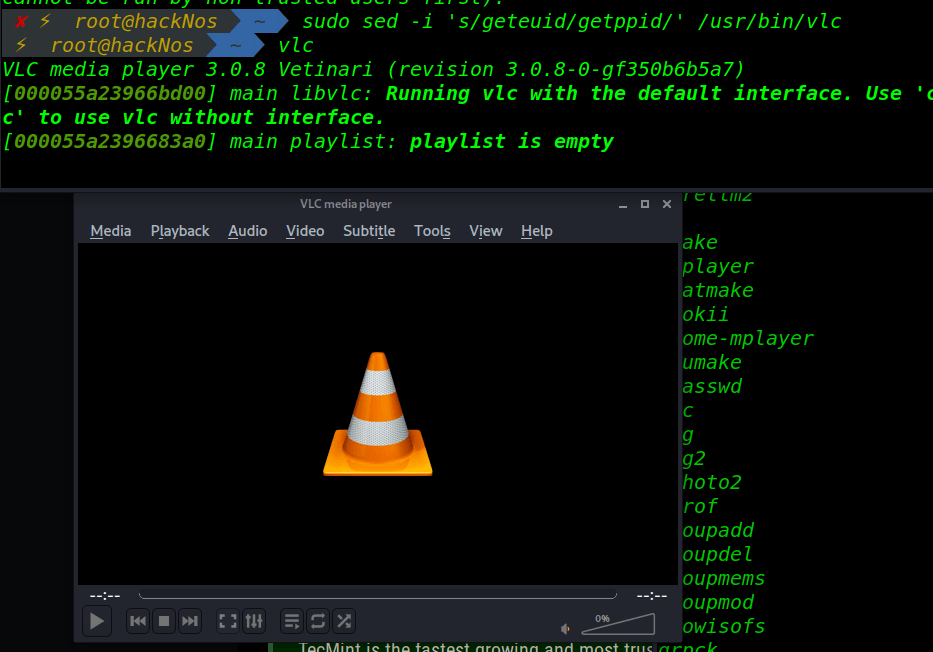Click 'playlist is empty' terminal text

pyautogui.click(x=512, y=142)
